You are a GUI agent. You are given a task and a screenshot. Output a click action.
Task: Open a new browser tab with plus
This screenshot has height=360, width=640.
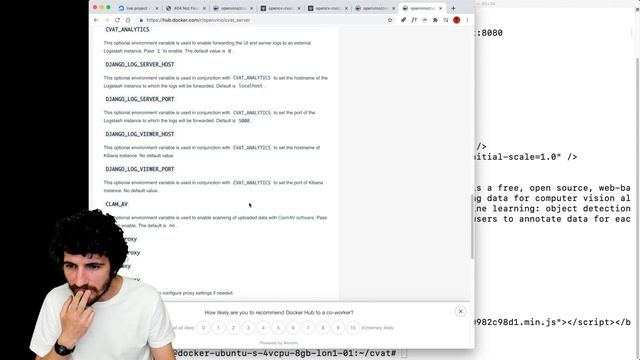tap(453, 8)
